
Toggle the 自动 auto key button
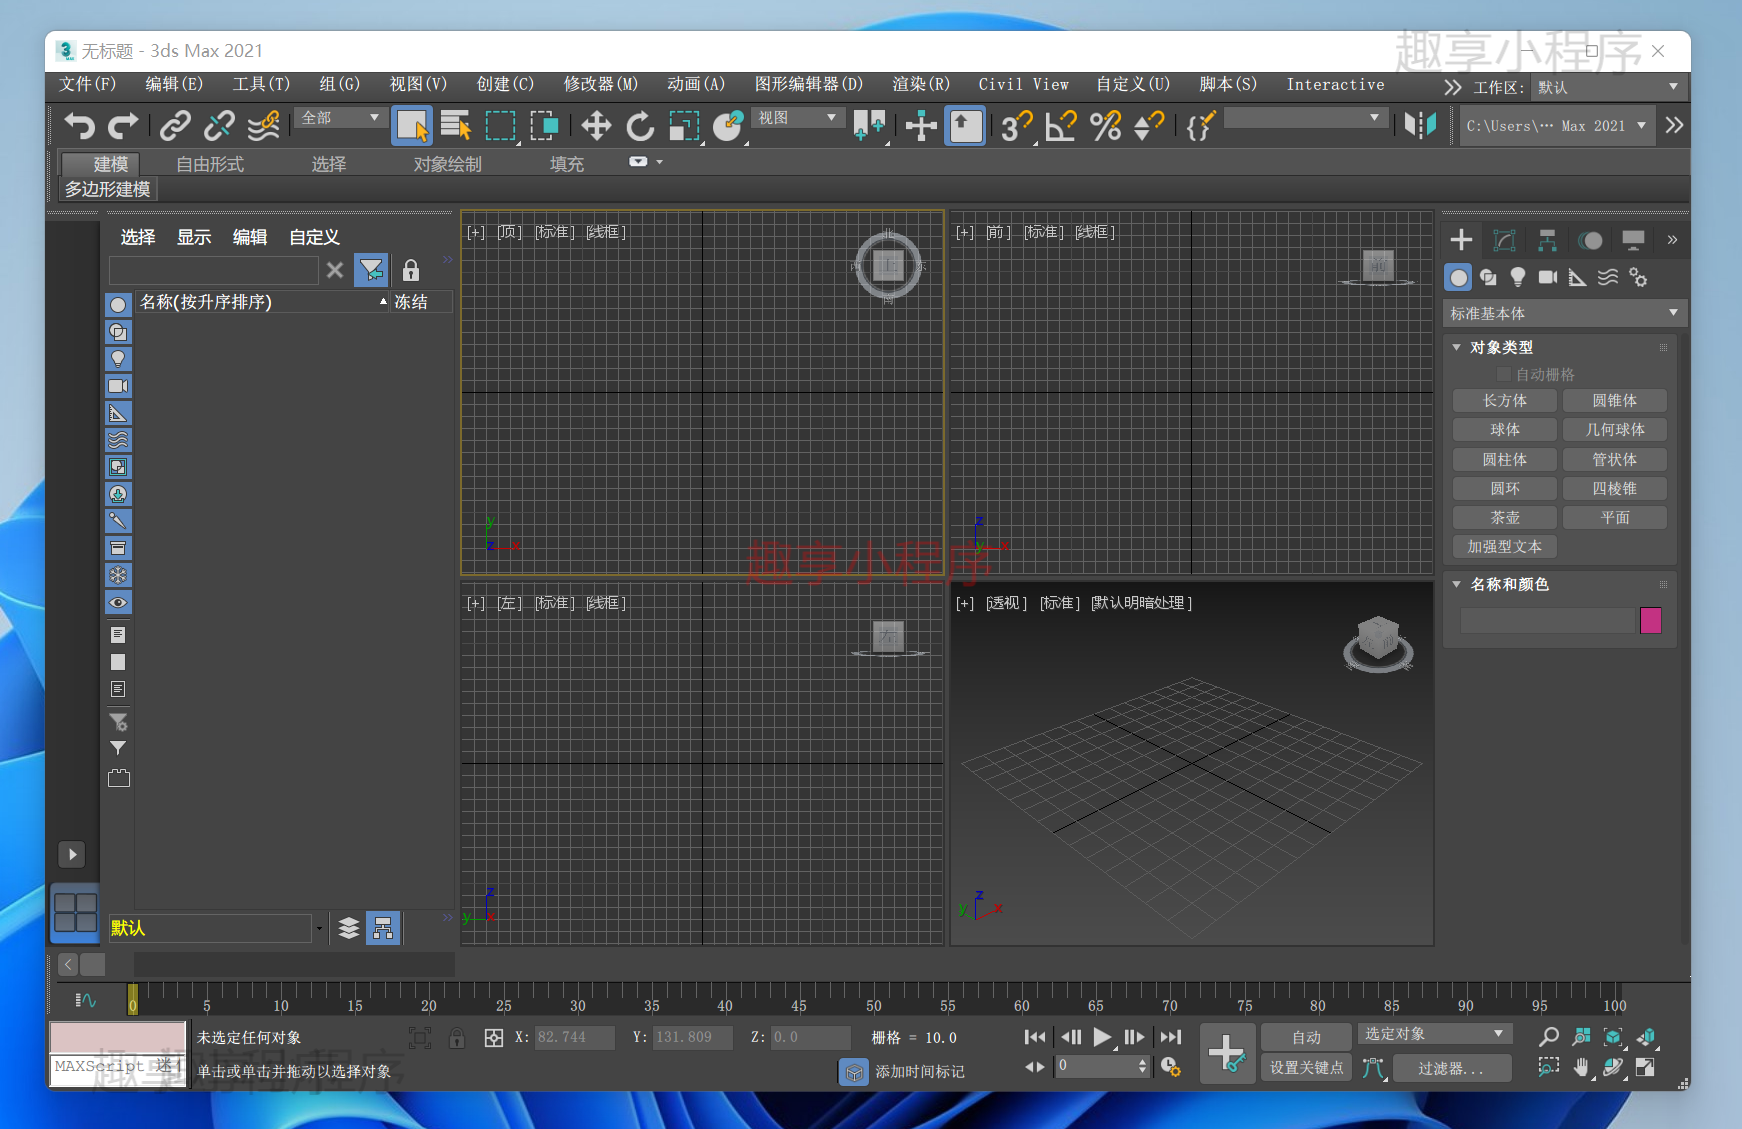1306,1037
